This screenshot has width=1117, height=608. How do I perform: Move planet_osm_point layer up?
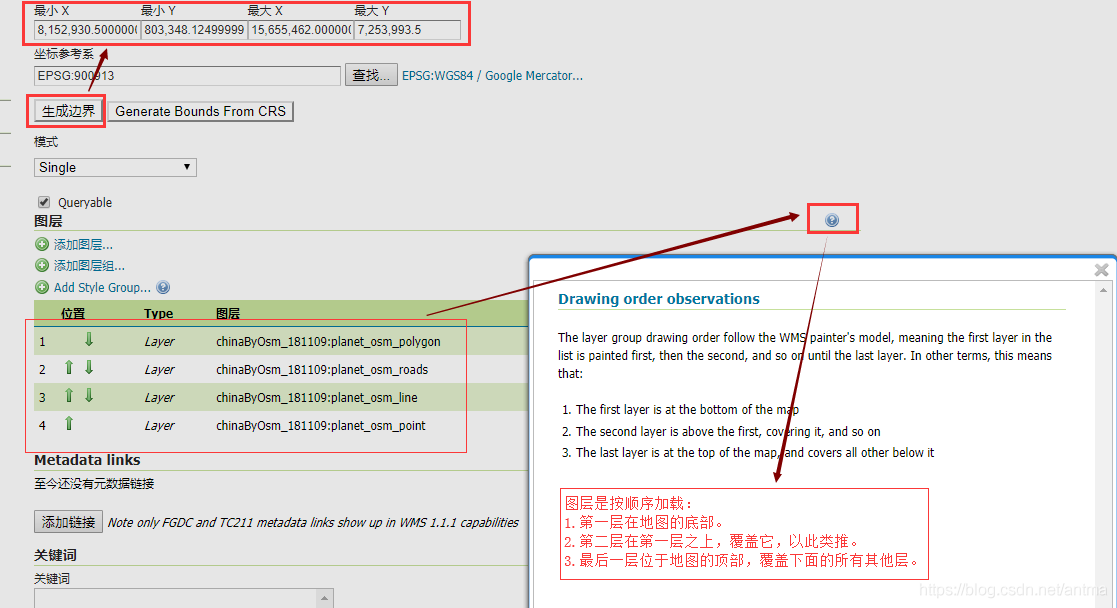pyautogui.click(x=69, y=424)
